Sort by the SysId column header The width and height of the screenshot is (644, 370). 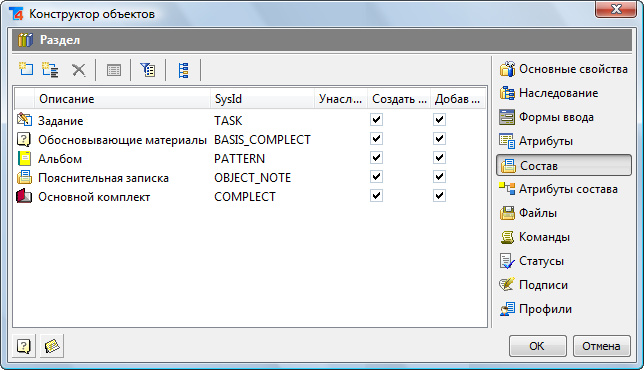click(x=262, y=99)
